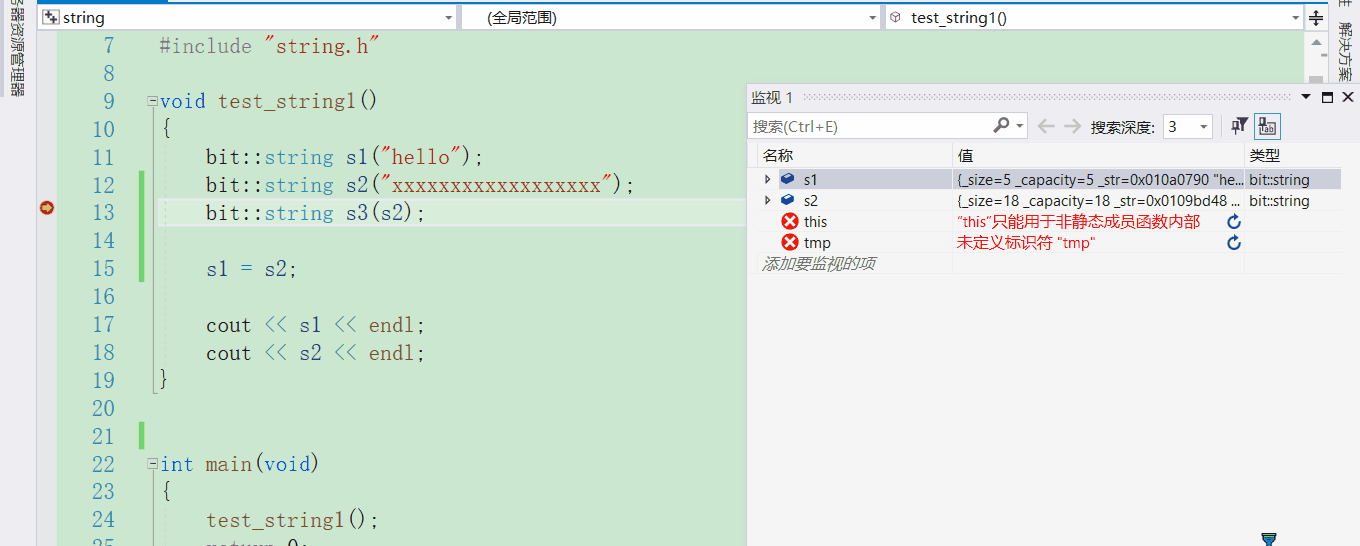1360x546 pixels.
Task: Click line 'bit::string s3(s2);'
Action: (316, 213)
